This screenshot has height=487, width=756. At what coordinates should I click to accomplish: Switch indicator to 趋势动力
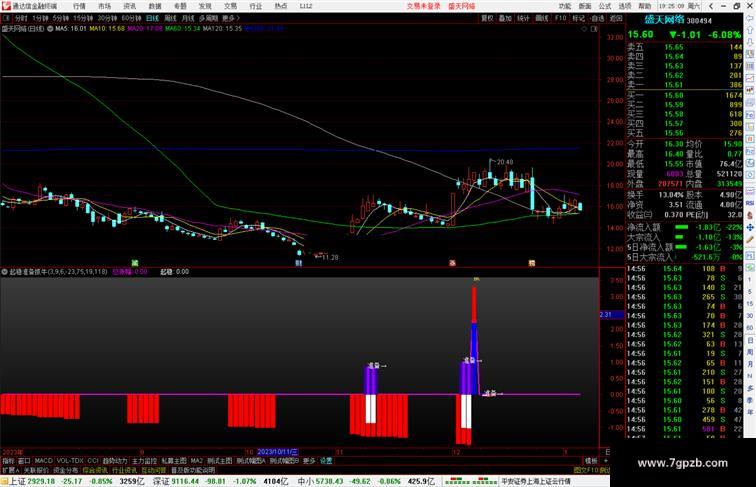coord(115,461)
